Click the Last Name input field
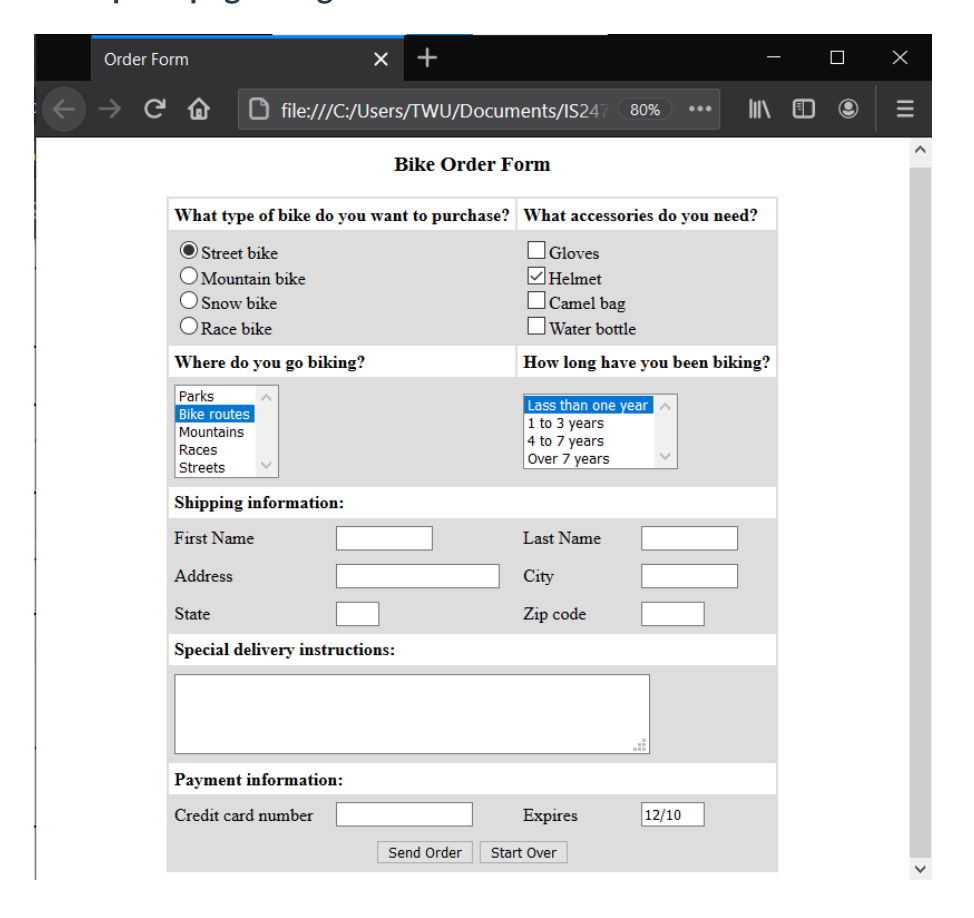 [690, 539]
